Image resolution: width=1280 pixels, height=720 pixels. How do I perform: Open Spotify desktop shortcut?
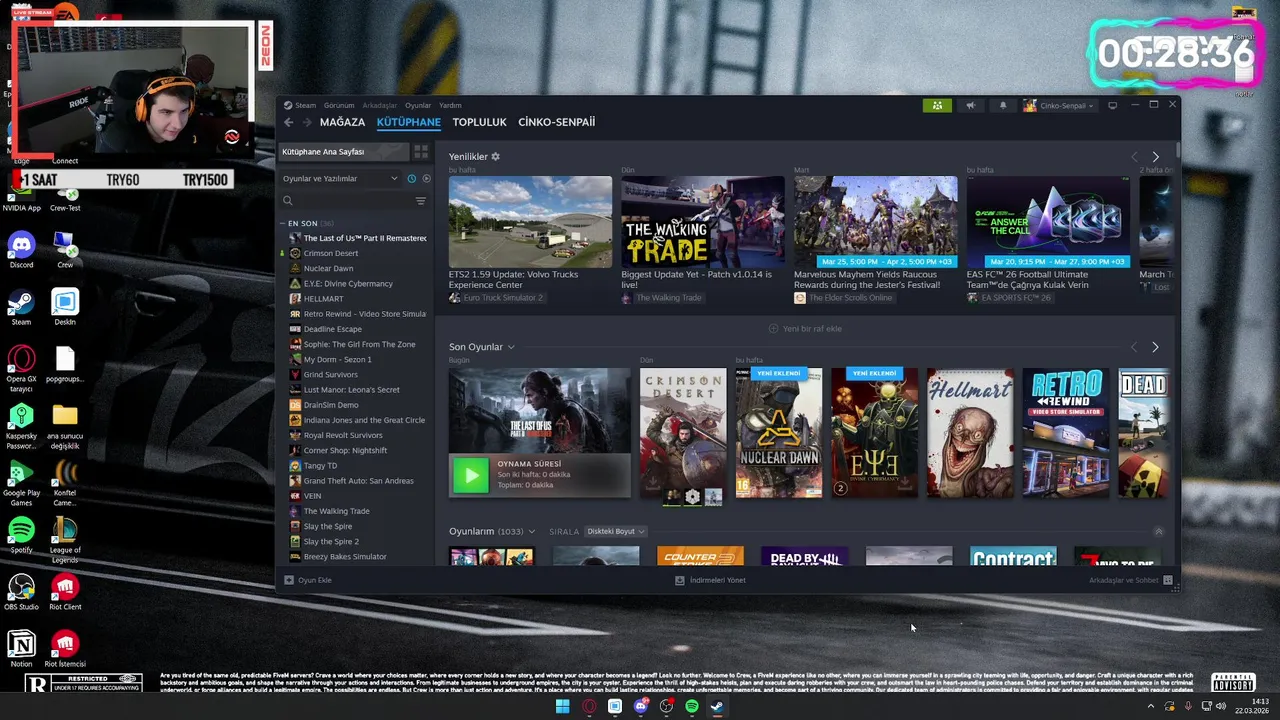tap(21, 535)
